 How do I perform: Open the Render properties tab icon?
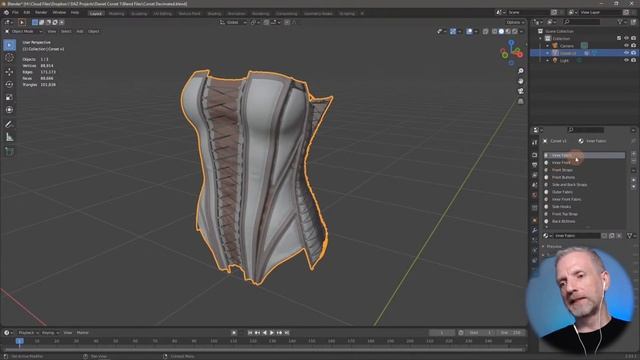[x=535, y=155]
